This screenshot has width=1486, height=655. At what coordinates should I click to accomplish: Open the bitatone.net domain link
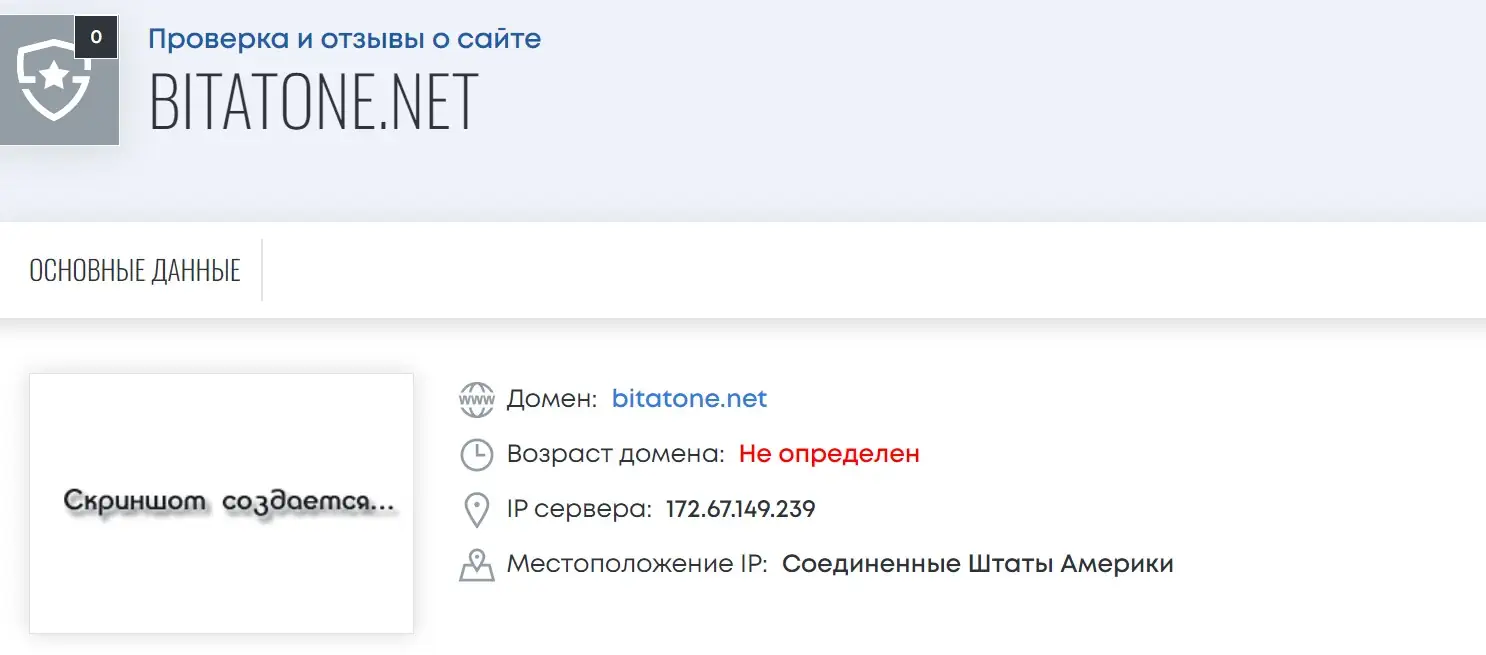coord(689,399)
